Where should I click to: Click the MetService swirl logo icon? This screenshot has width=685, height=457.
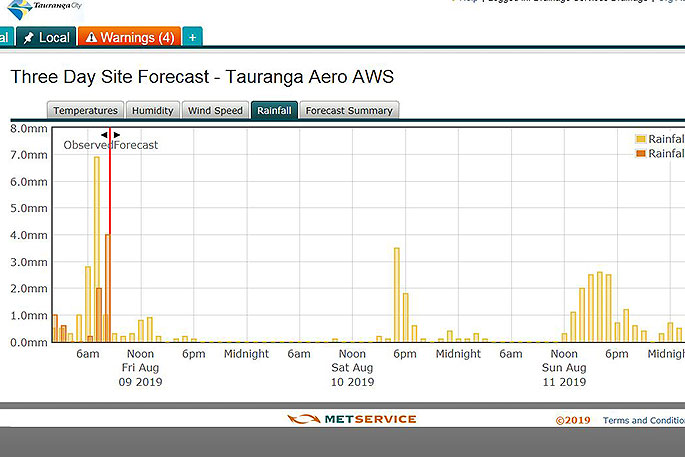pos(302,420)
